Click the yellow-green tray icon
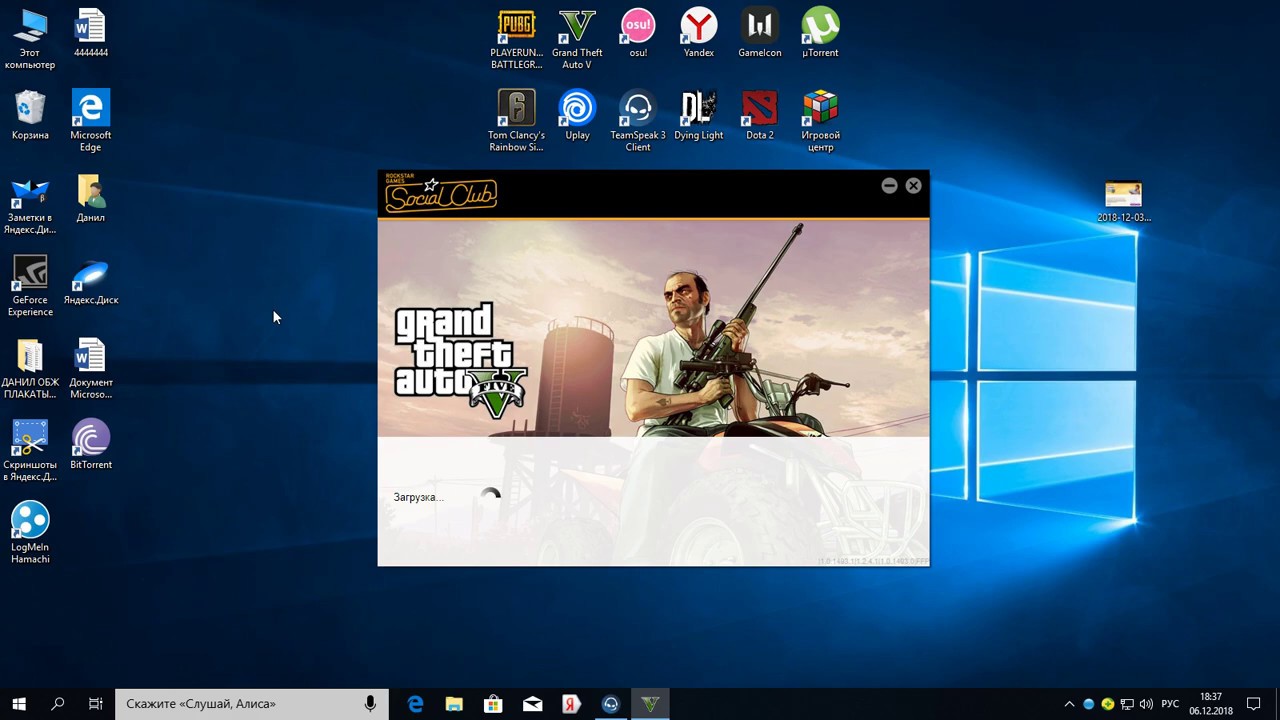This screenshot has width=1280, height=720. pyautogui.click(x=1108, y=704)
